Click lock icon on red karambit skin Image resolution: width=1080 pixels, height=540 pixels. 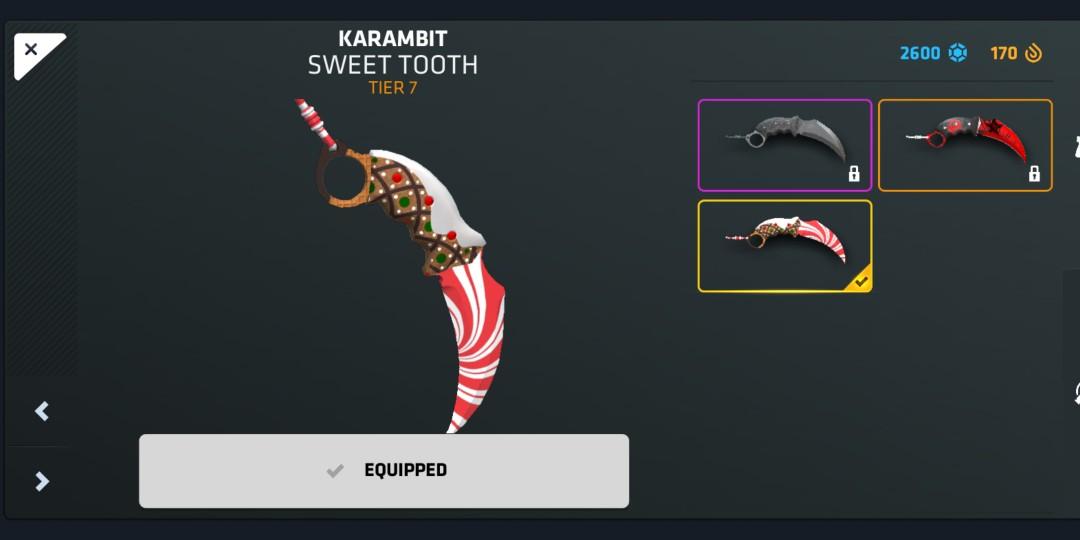[1035, 174]
